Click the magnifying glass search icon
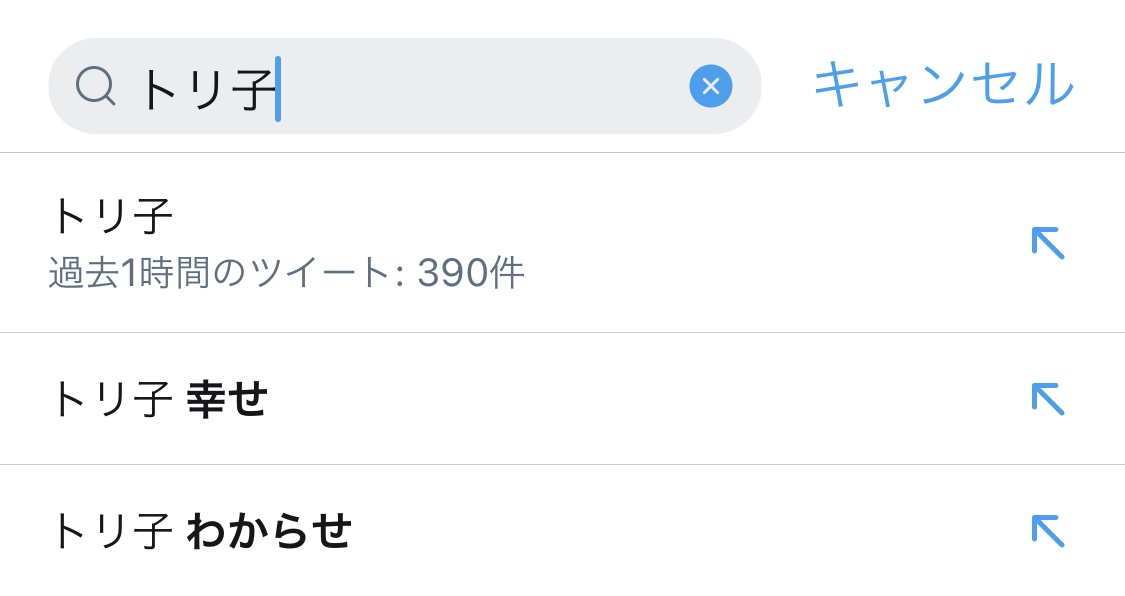The width and height of the screenshot is (1125, 596). pyautogui.click(x=96, y=87)
